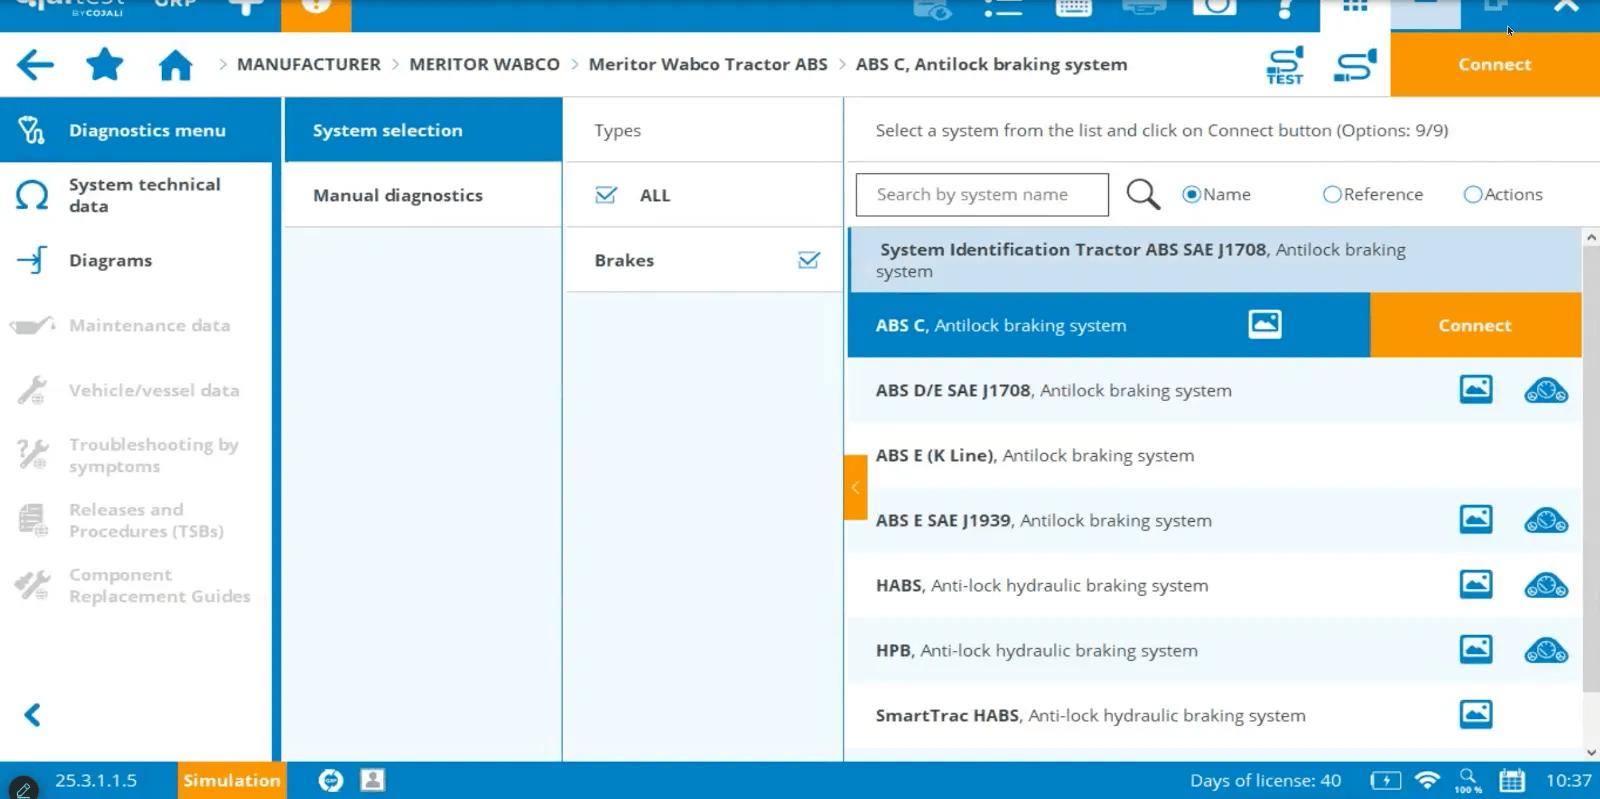Screen dimensions: 1600x799
Task: Open Releases and Procedures (TSBs)
Action: tap(136, 520)
